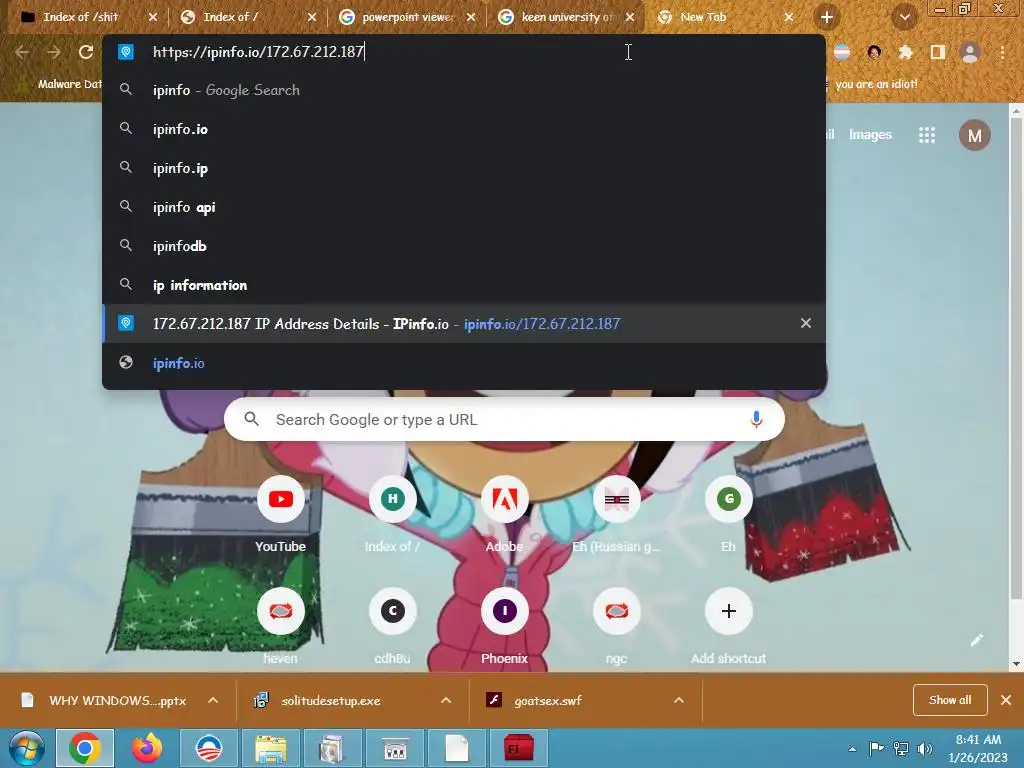Open Chrome three-dot menu

(1002, 52)
